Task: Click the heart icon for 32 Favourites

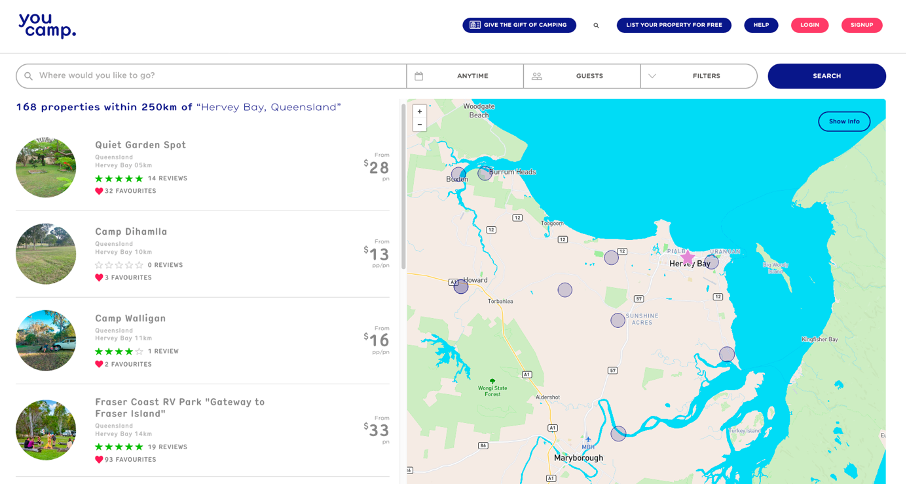Action: (99, 191)
